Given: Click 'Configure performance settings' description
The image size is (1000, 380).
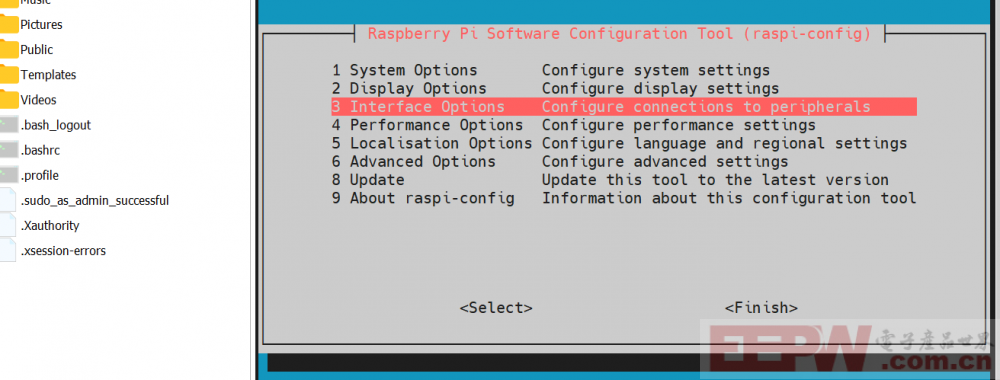Looking at the screenshot, I should 679,125.
